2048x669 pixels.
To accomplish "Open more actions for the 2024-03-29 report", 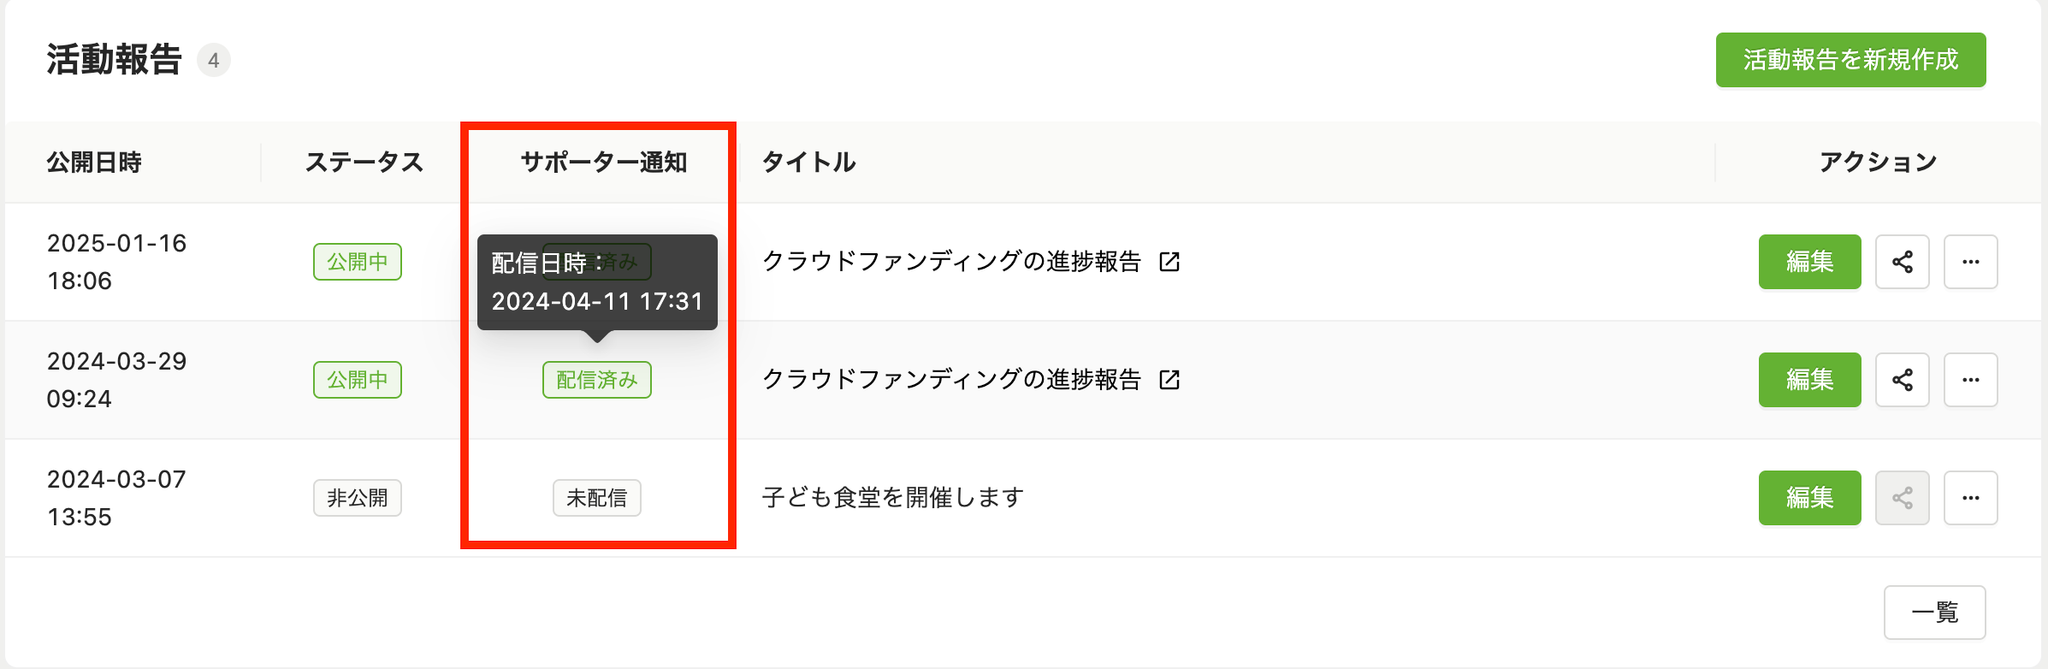I will [x=1970, y=380].
